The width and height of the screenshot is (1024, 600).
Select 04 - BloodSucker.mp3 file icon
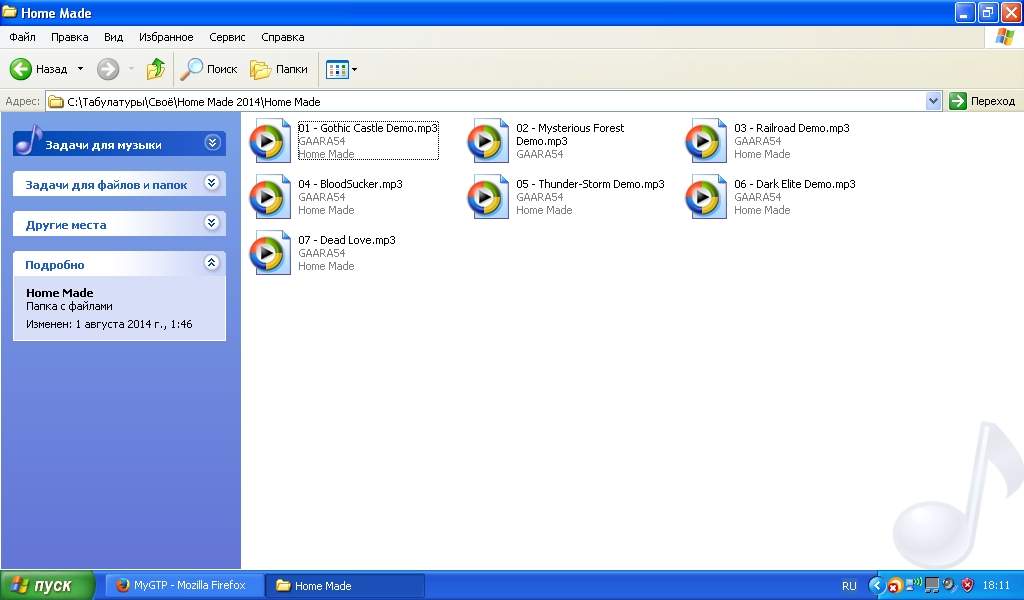coord(270,197)
